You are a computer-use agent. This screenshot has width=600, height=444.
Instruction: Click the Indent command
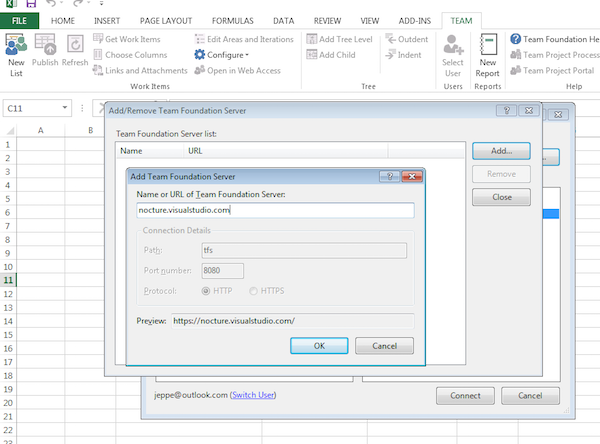tap(403, 55)
